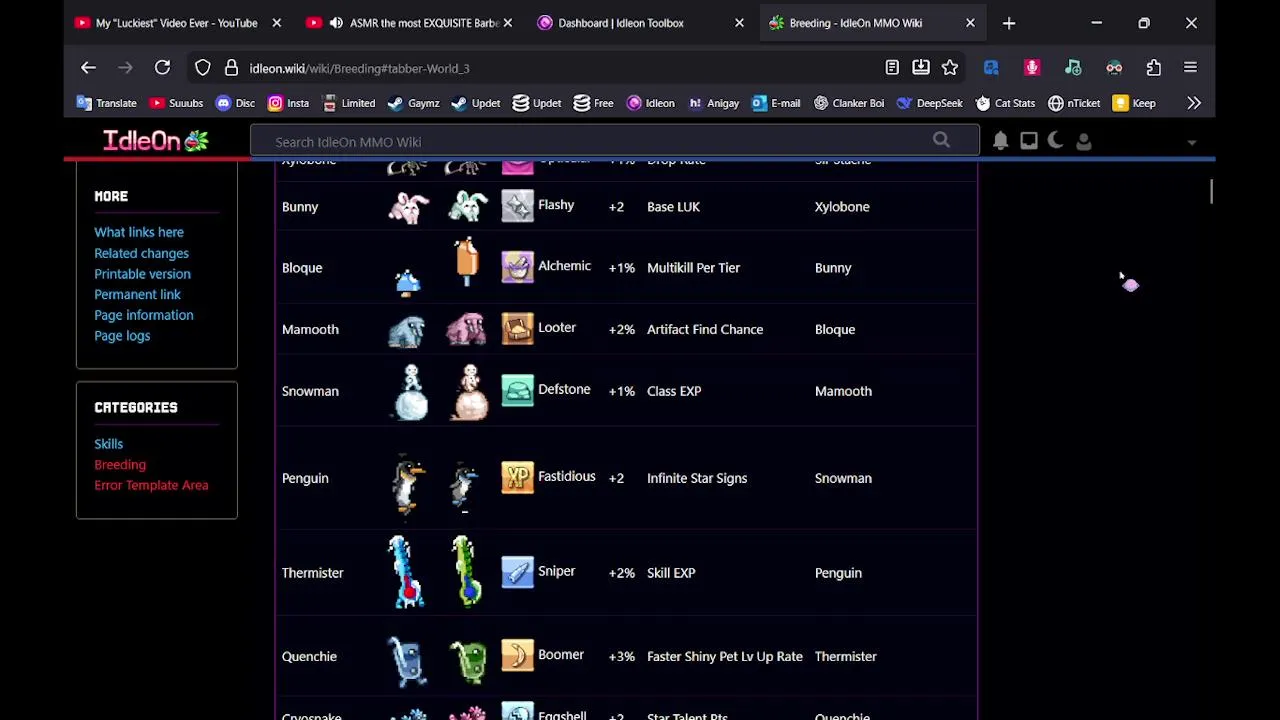Expand the wiki header dropdown arrow
This screenshot has height=720, width=1280.
click(1191, 143)
